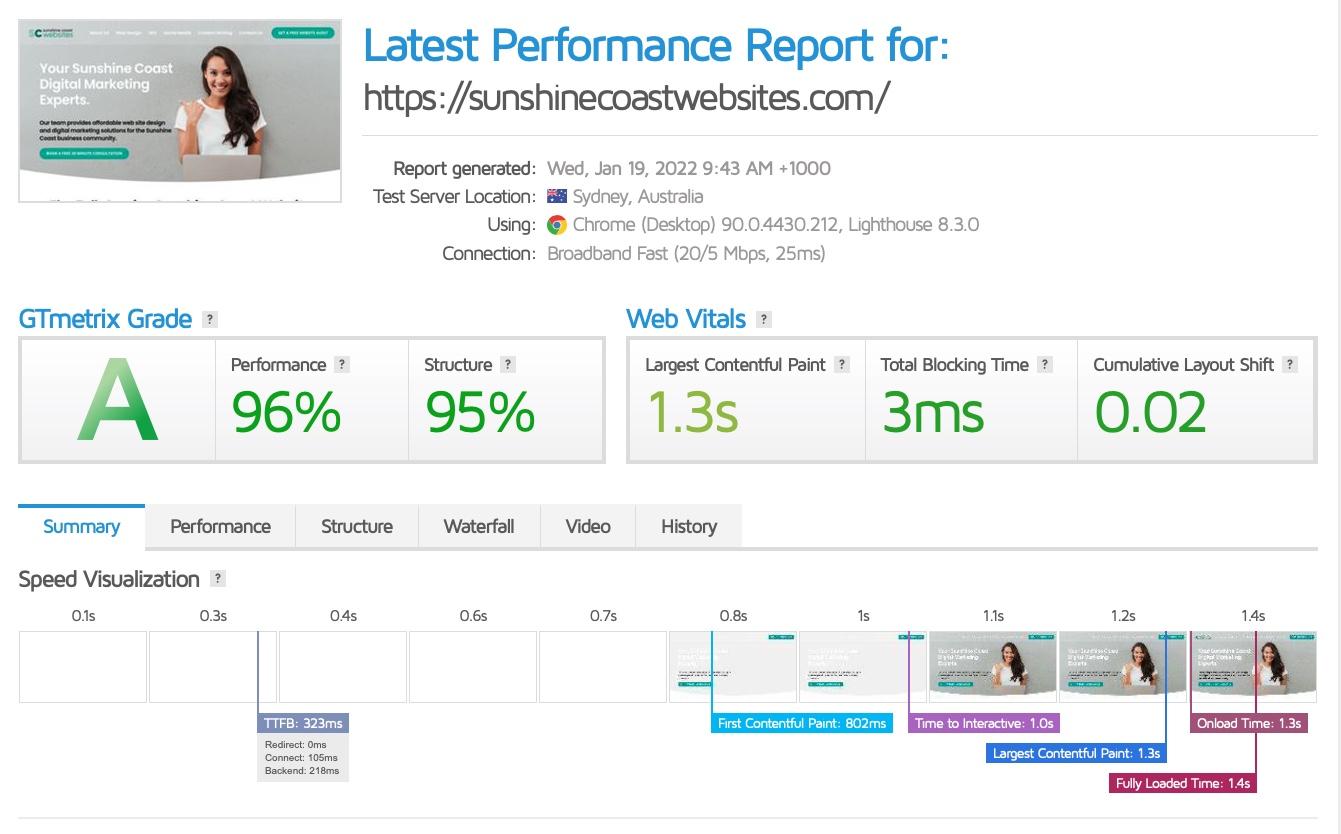Click the question mark next to Structure score

click(508, 365)
